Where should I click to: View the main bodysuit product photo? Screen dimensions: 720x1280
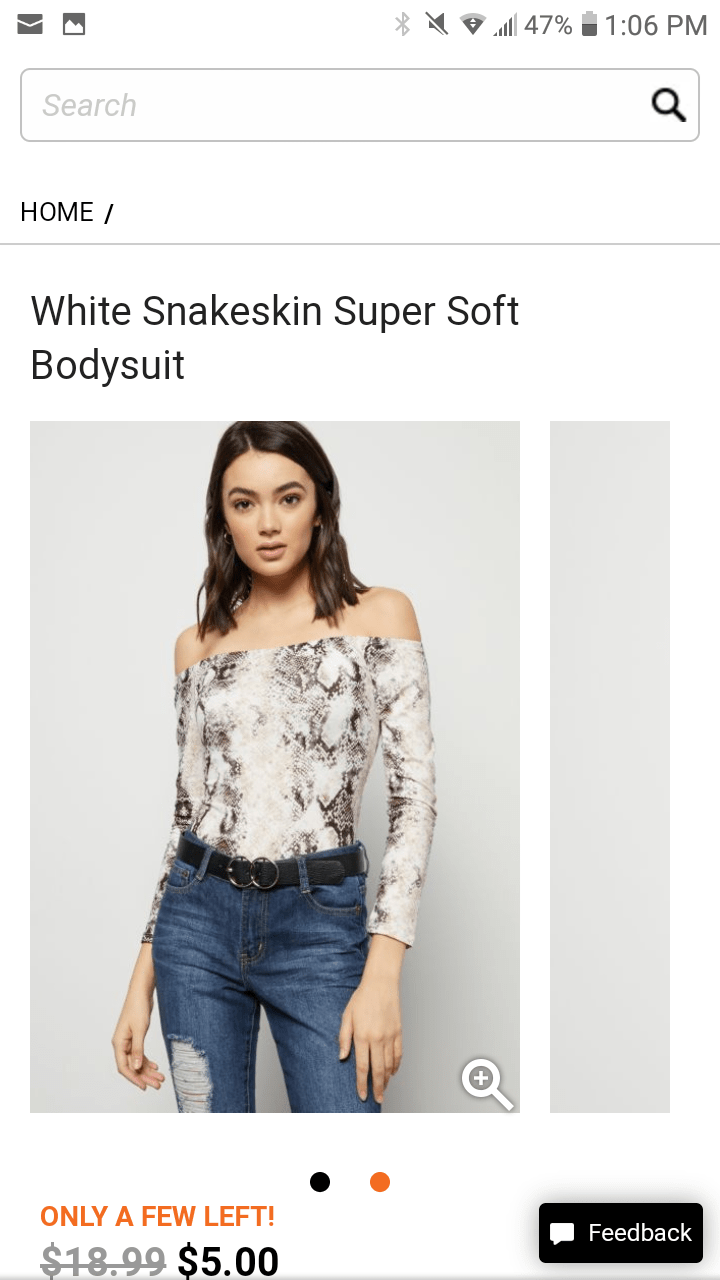[275, 766]
